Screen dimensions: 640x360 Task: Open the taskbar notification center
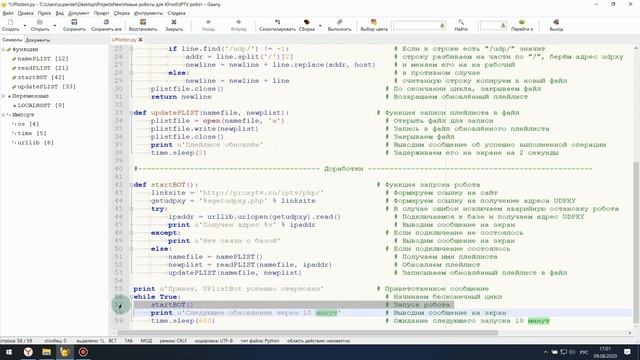pos(627,352)
